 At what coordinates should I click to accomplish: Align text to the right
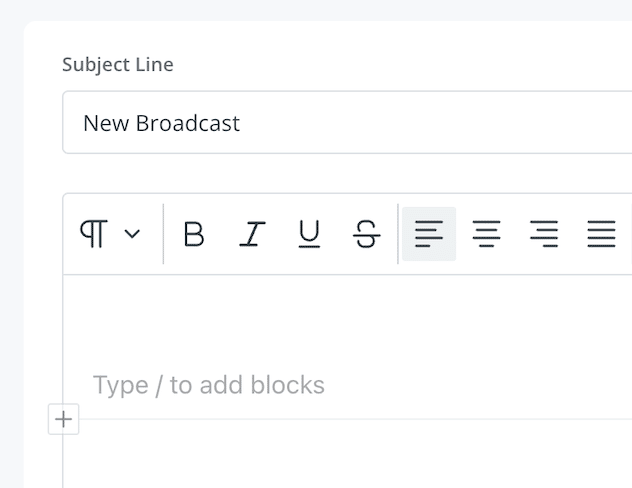(544, 234)
